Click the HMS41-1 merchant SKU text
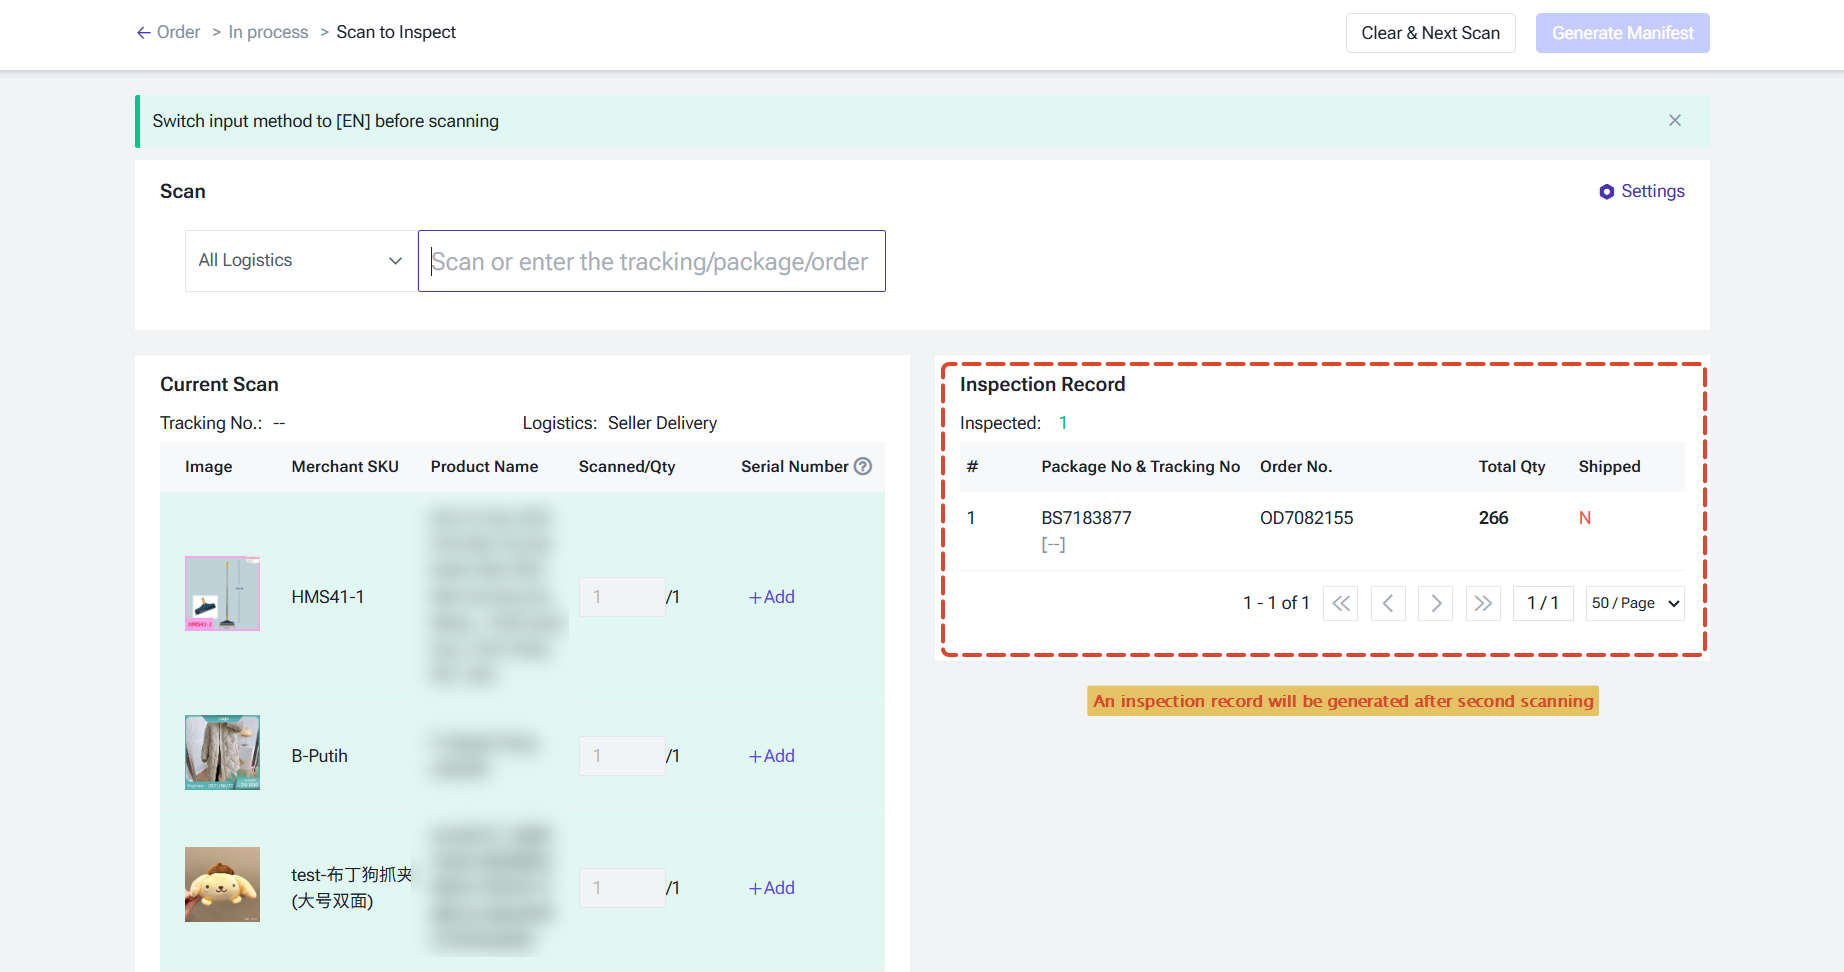Screen dimensions: 1844x972 pos(328,597)
